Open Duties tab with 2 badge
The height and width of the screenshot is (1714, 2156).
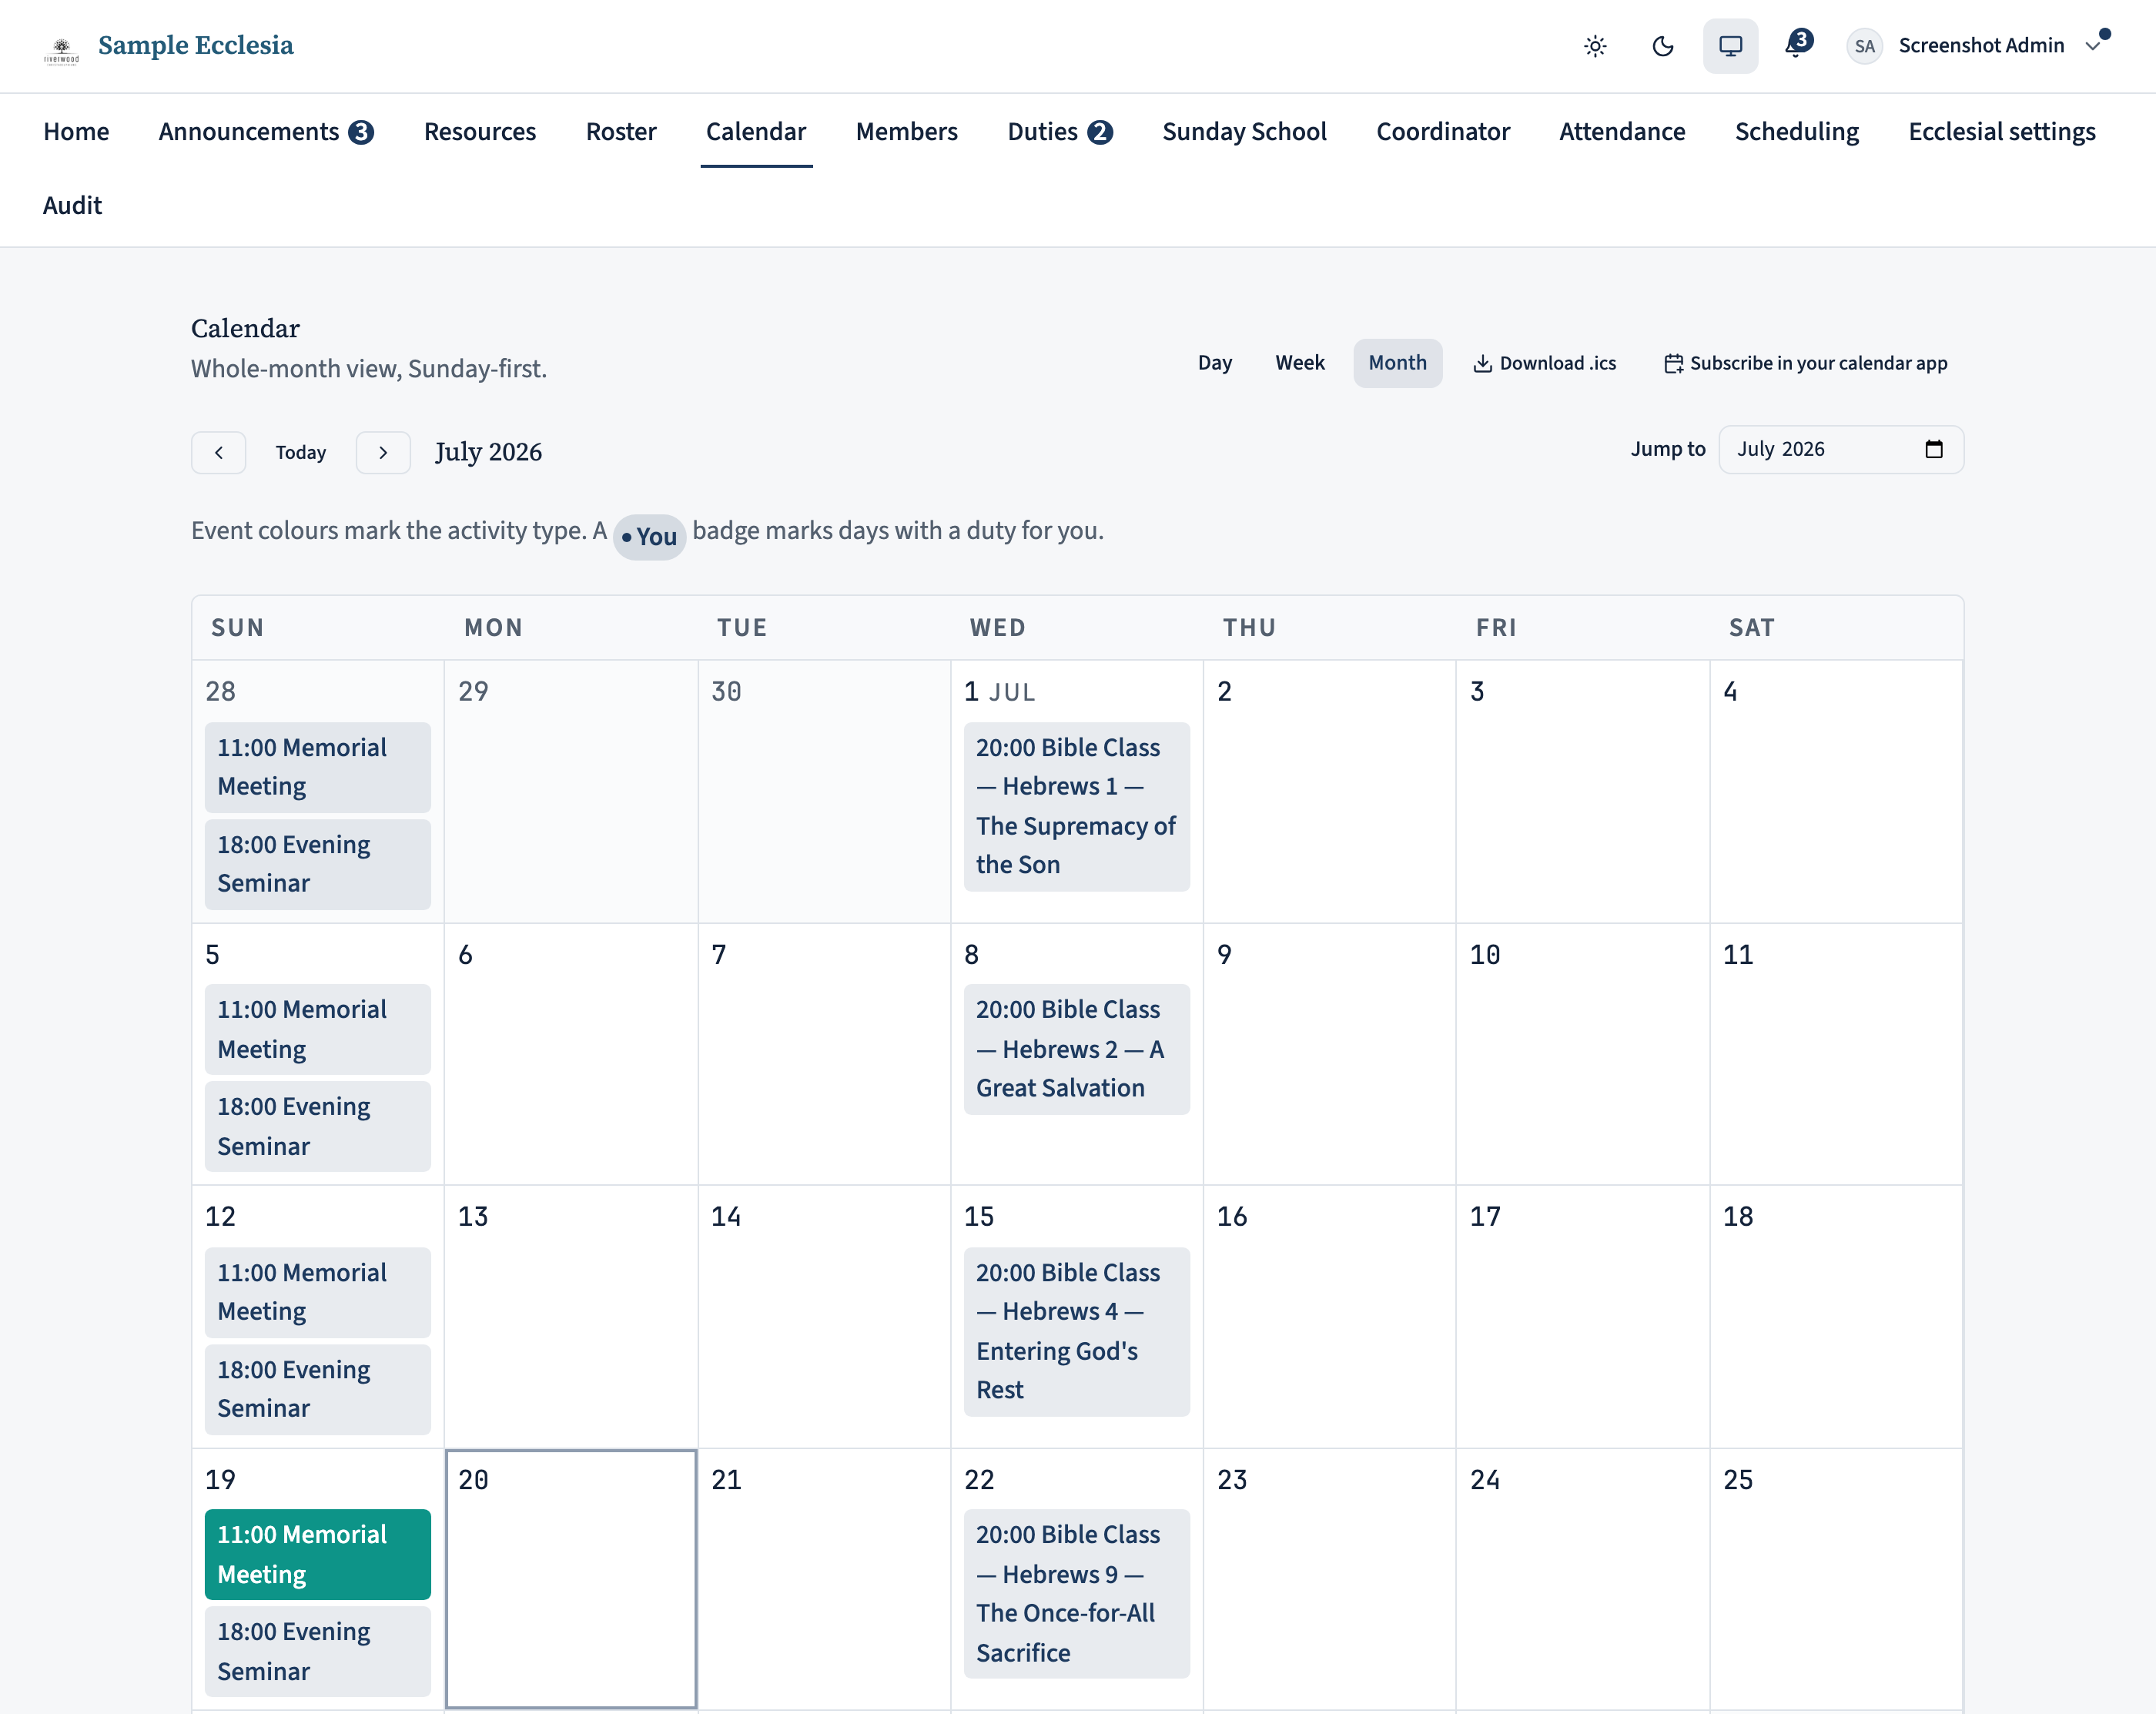tap(1060, 132)
